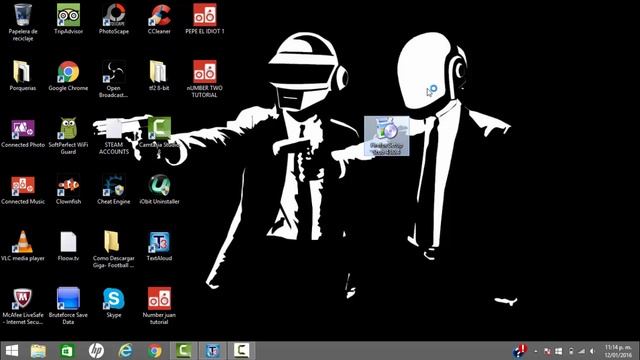This screenshot has width=640, height=360.
Task: Launch the TripAdvisor desktop shortcut
Action: (68, 19)
